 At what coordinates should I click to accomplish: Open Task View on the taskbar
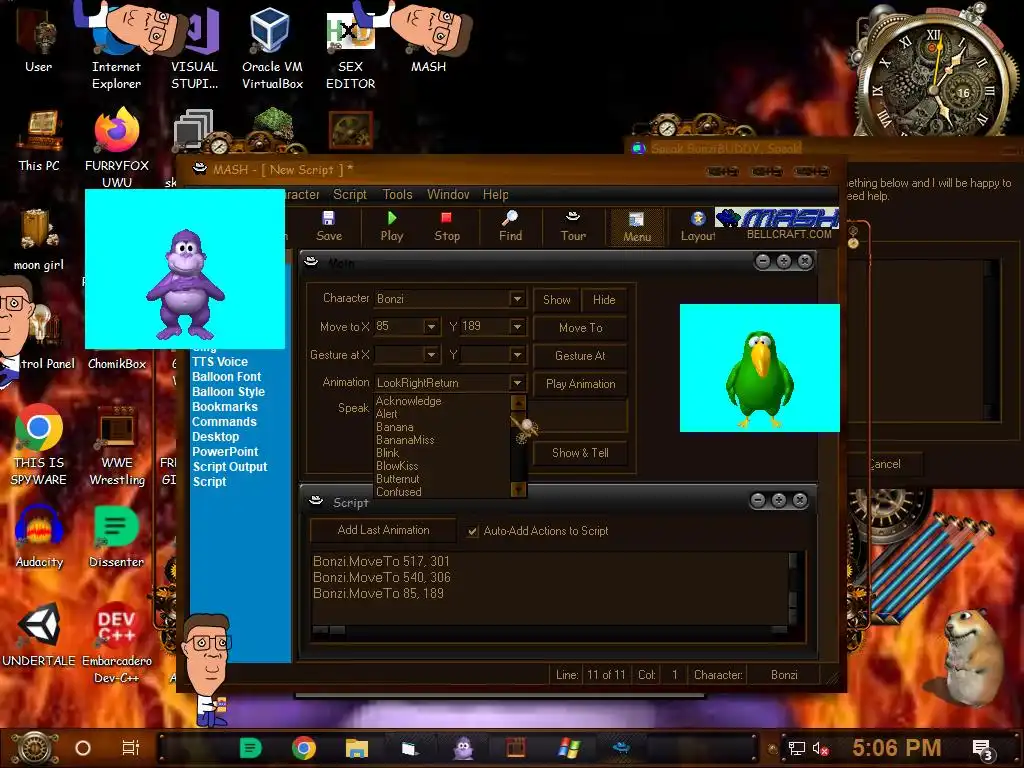(131, 748)
